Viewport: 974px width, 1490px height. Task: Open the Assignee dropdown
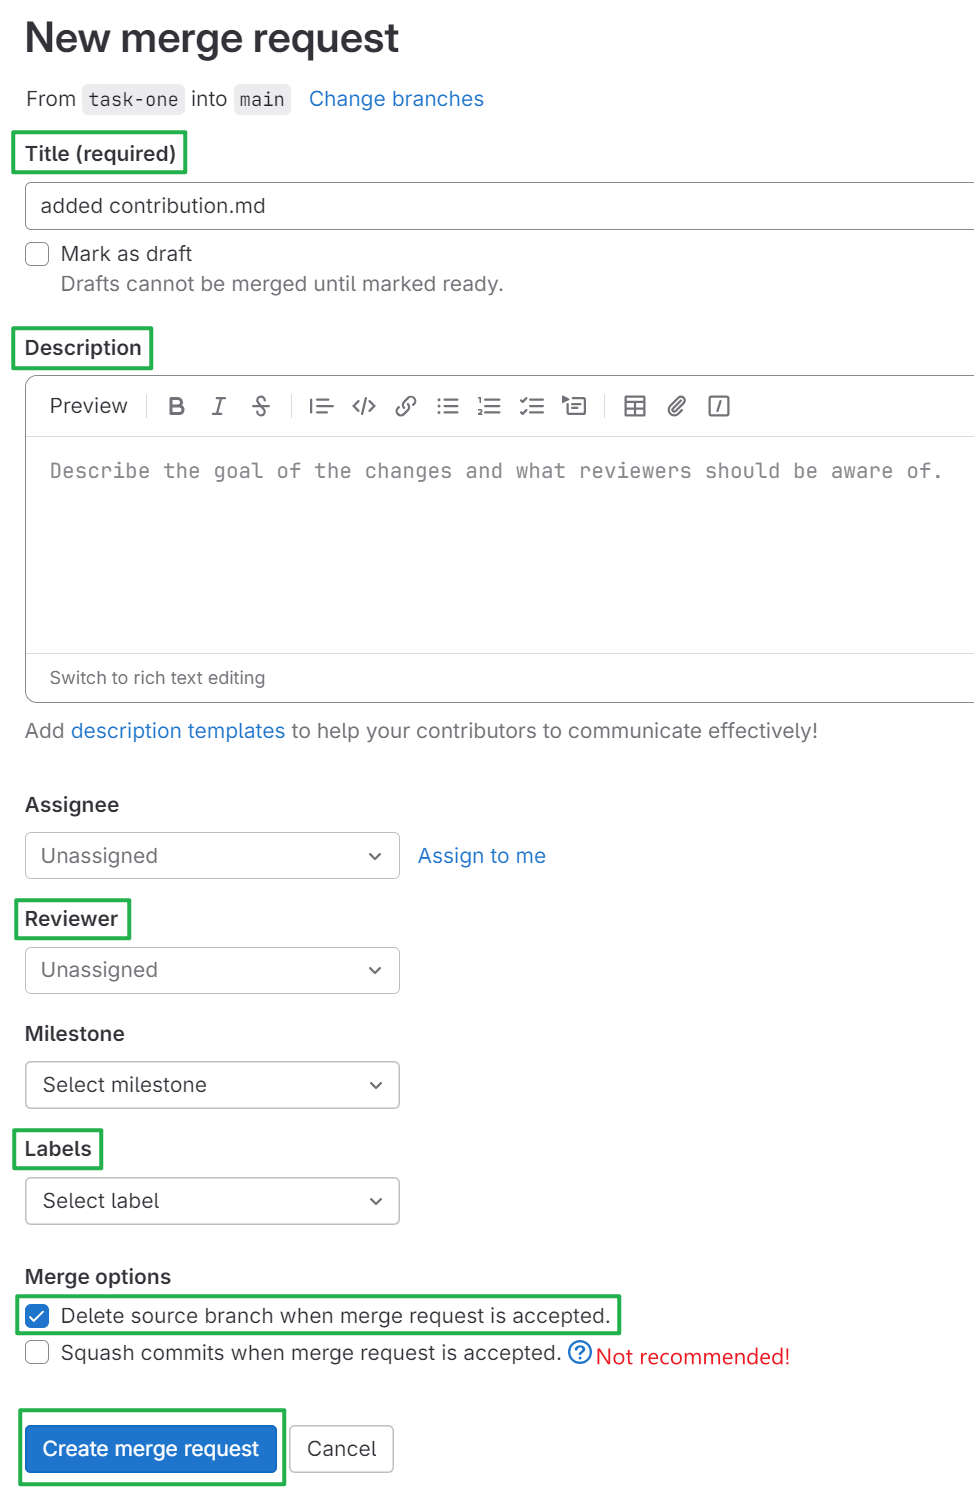click(212, 856)
